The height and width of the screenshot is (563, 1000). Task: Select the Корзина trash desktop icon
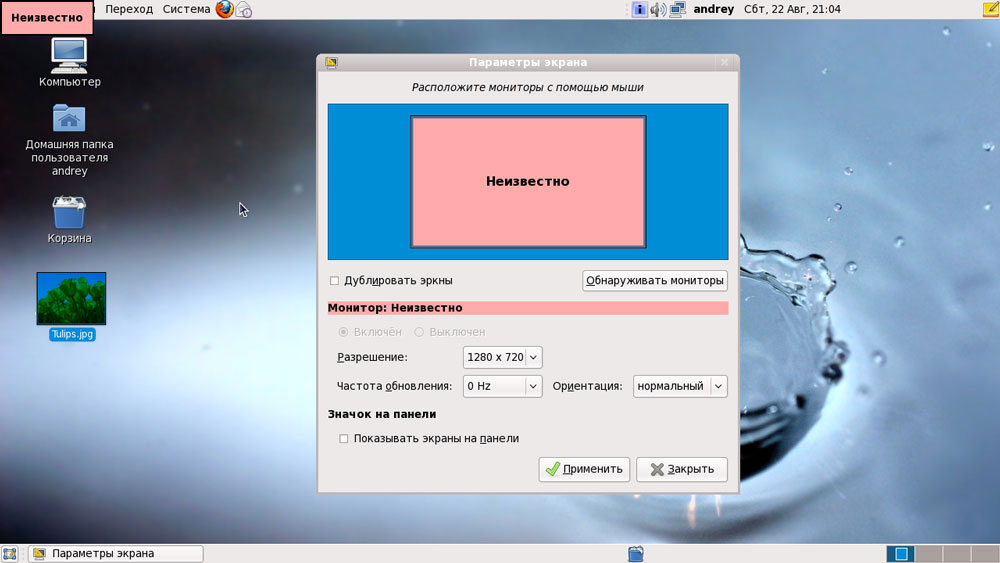pos(70,219)
